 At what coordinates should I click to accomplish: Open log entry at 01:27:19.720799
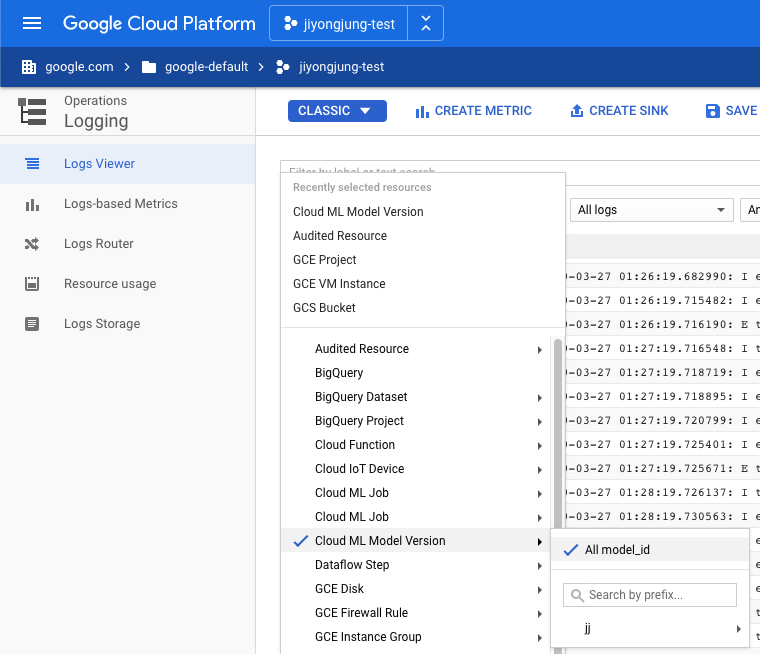(663, 420)
